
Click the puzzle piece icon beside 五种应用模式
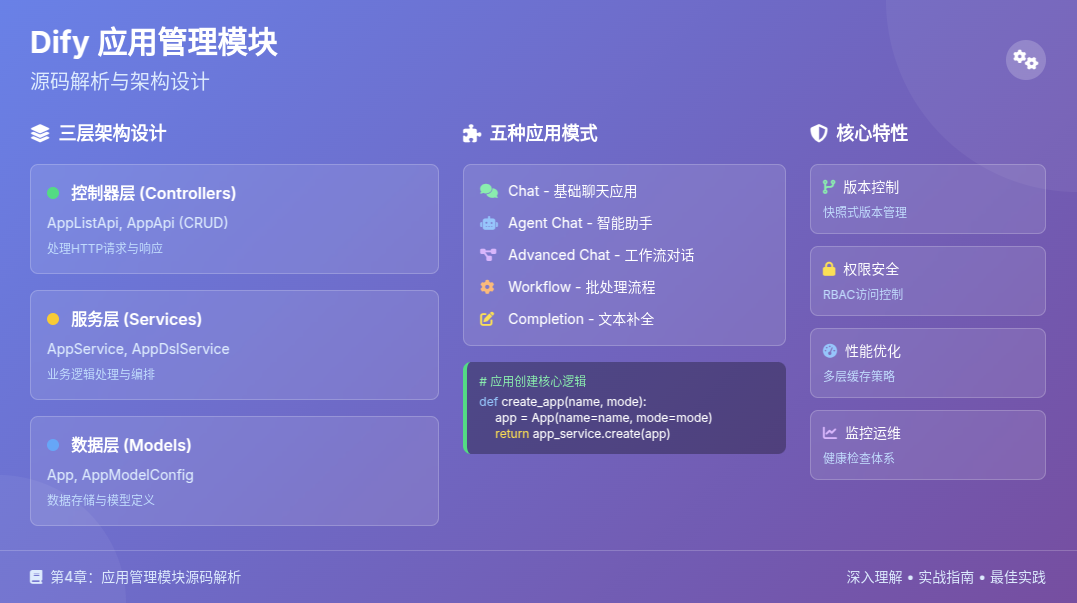click(472, 133)
